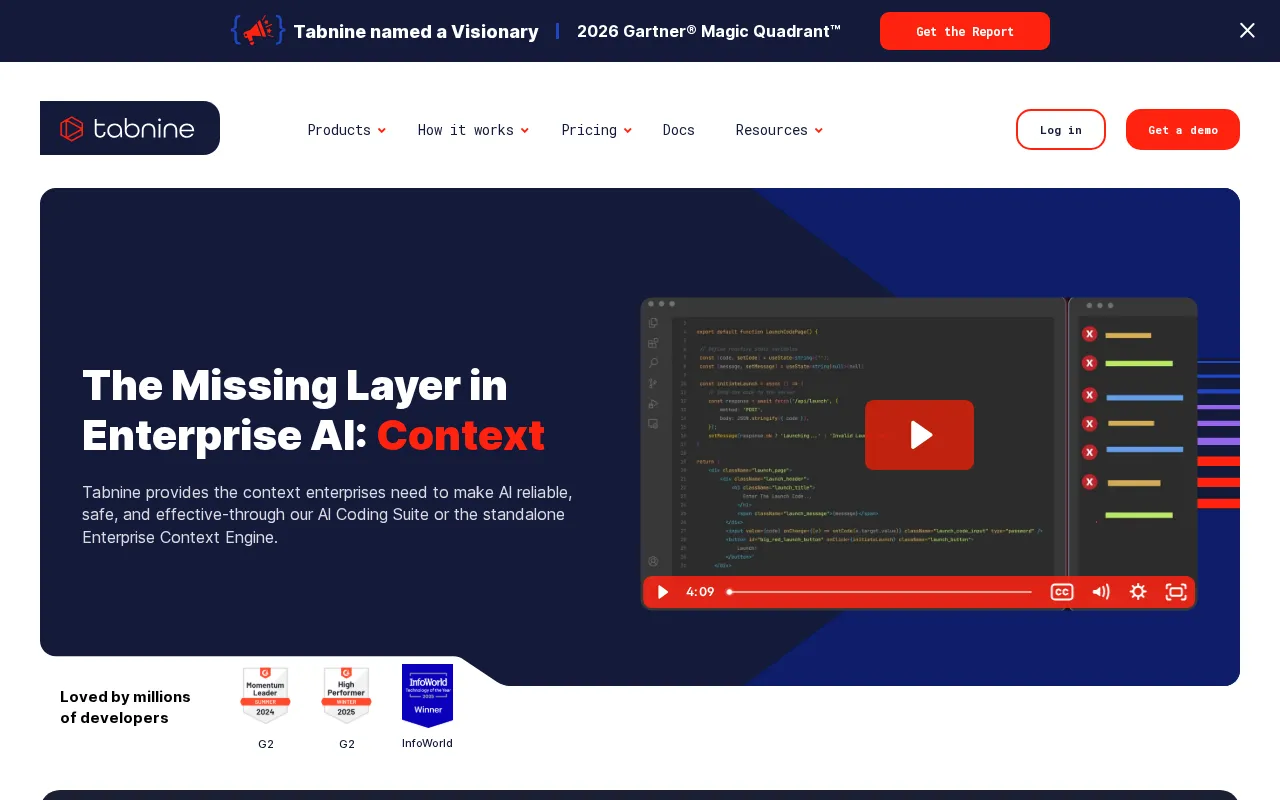The height and width of the screenshot is (800, 1280).
Task: Open the How it works menu
Action: click(x=465, y=130)
